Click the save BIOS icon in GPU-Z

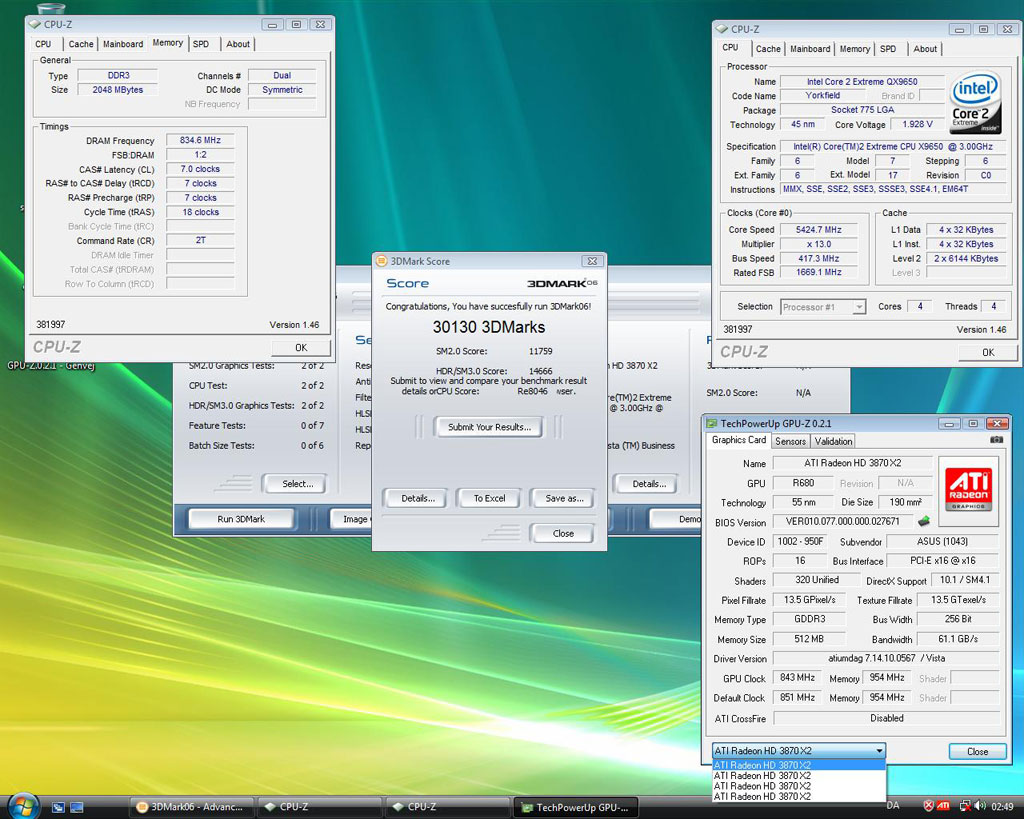pos(923,521)
